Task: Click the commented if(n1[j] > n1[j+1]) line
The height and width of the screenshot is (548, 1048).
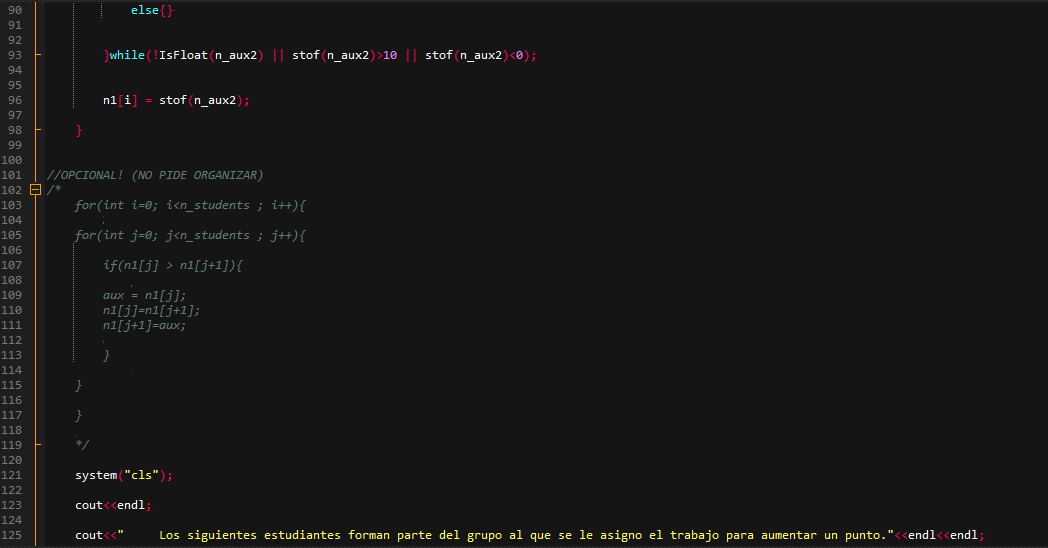Action: [x=172, y=265]
